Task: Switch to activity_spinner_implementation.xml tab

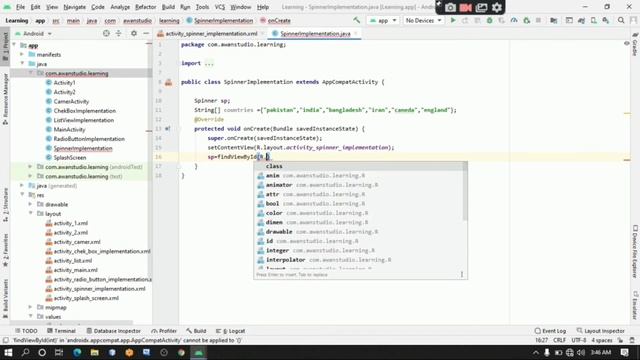Action: pyautogui.click(x=211, y=33)
